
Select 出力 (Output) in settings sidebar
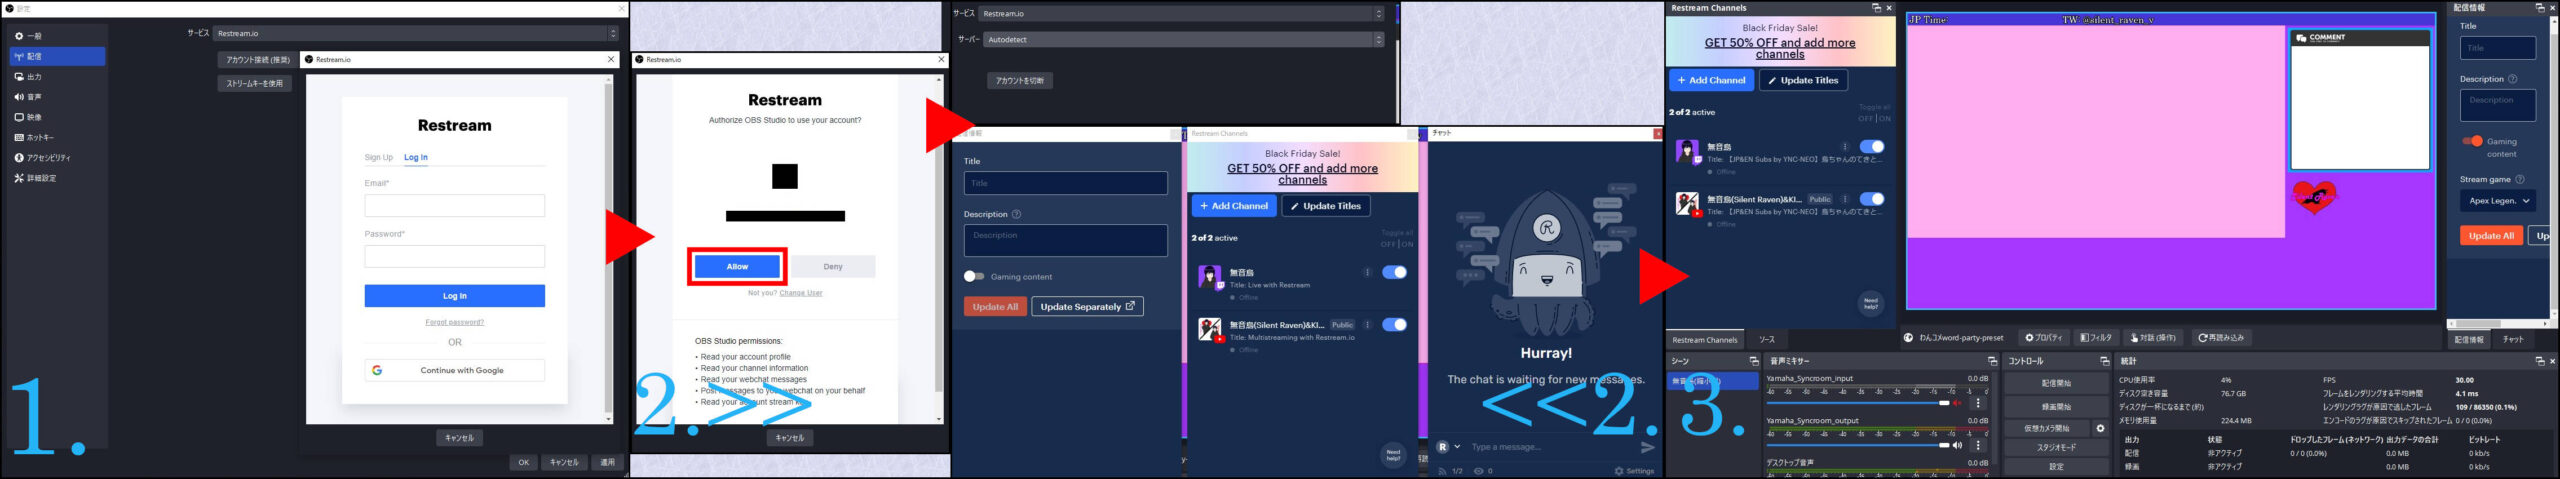57,77
